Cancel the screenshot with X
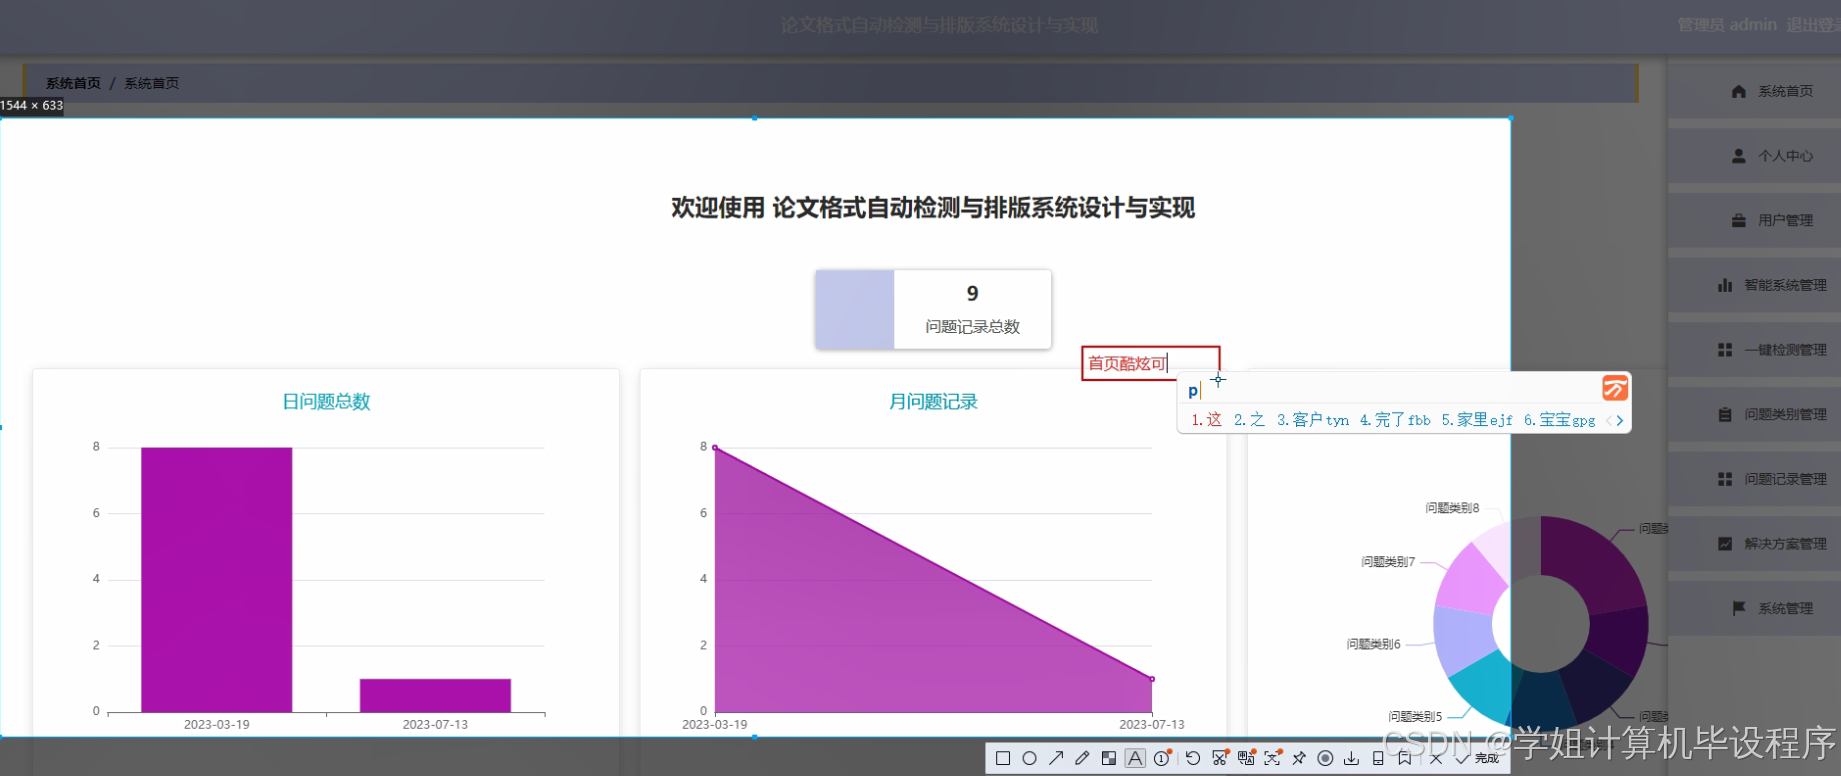 click(x=1436, y=758)
